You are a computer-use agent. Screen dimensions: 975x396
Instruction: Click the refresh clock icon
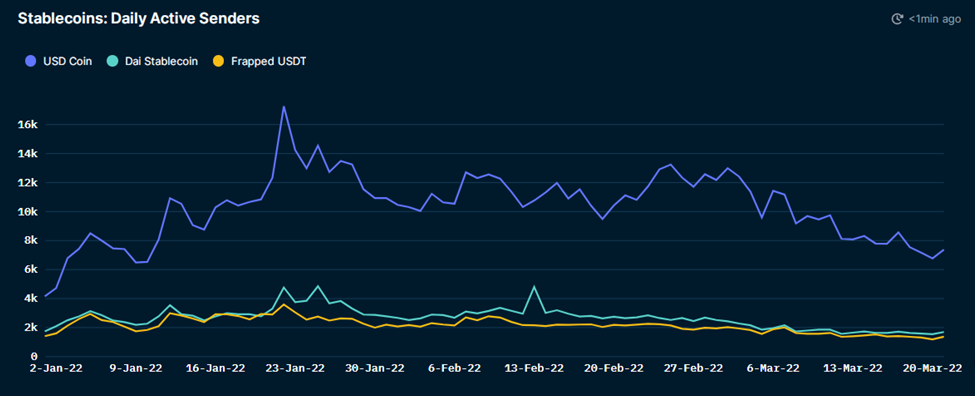(897, 19)
